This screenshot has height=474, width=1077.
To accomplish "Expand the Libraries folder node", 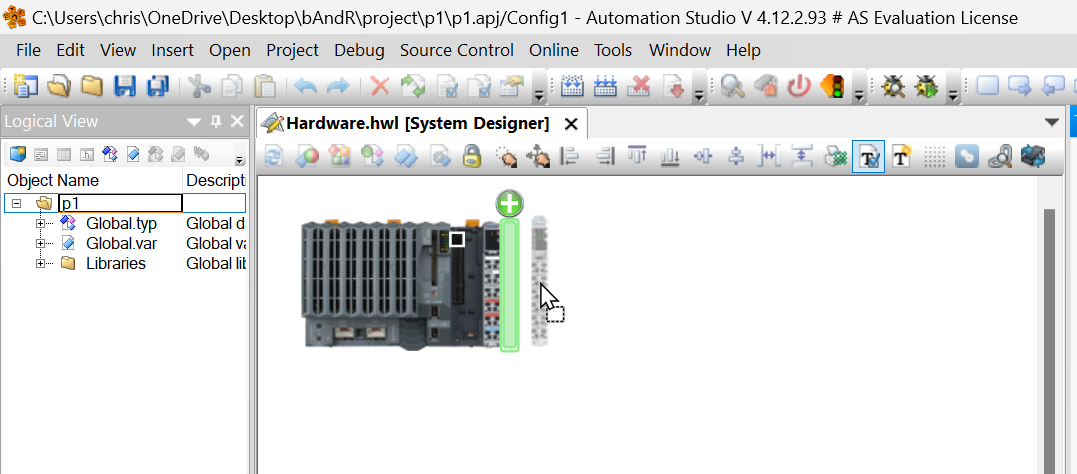I will [x=41, y=263].
